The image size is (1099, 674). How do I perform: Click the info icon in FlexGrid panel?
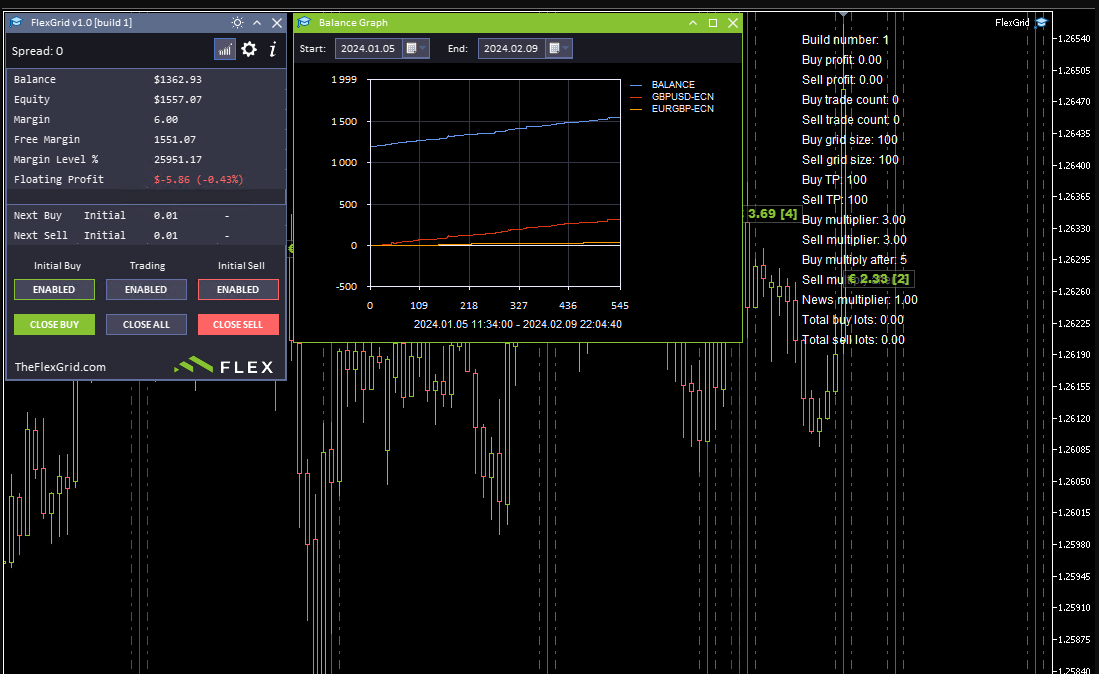click(272, 49)
